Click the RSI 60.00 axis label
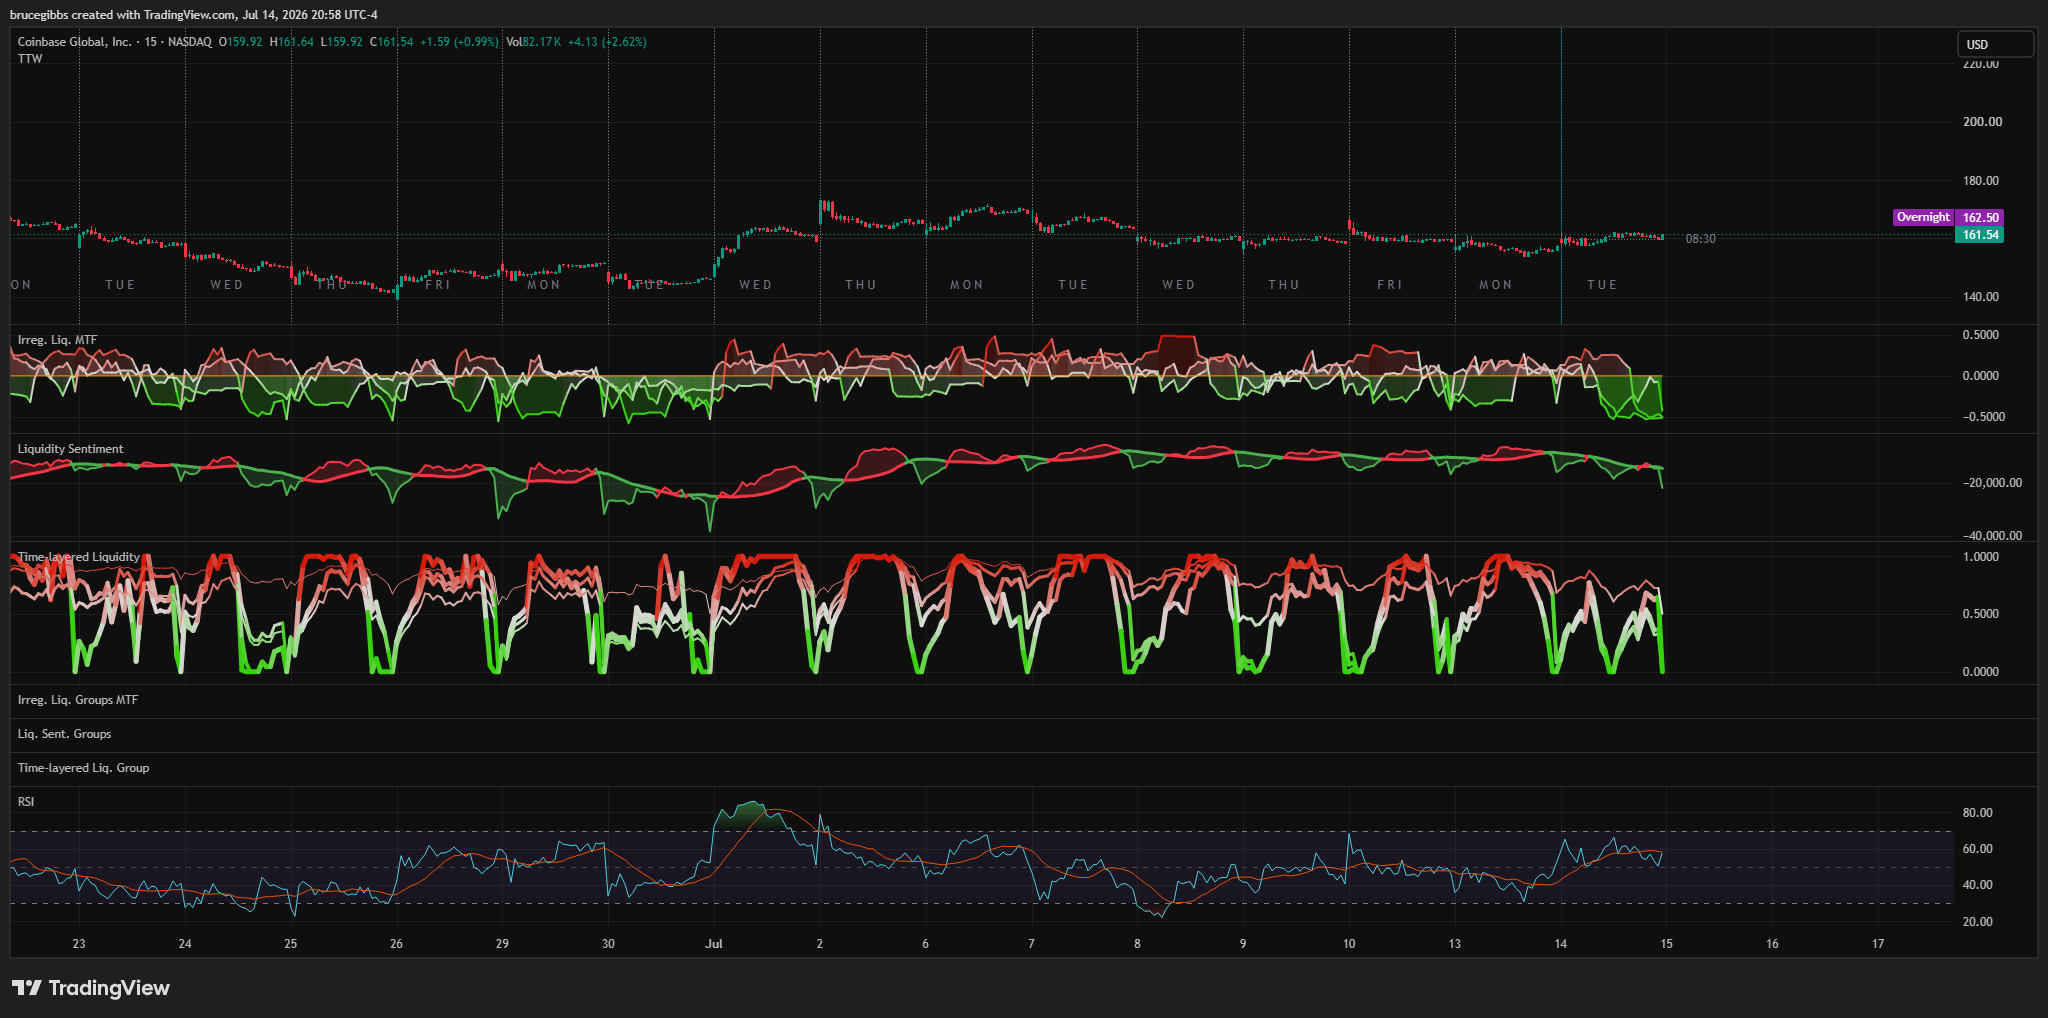 [x=1977, y=849]
